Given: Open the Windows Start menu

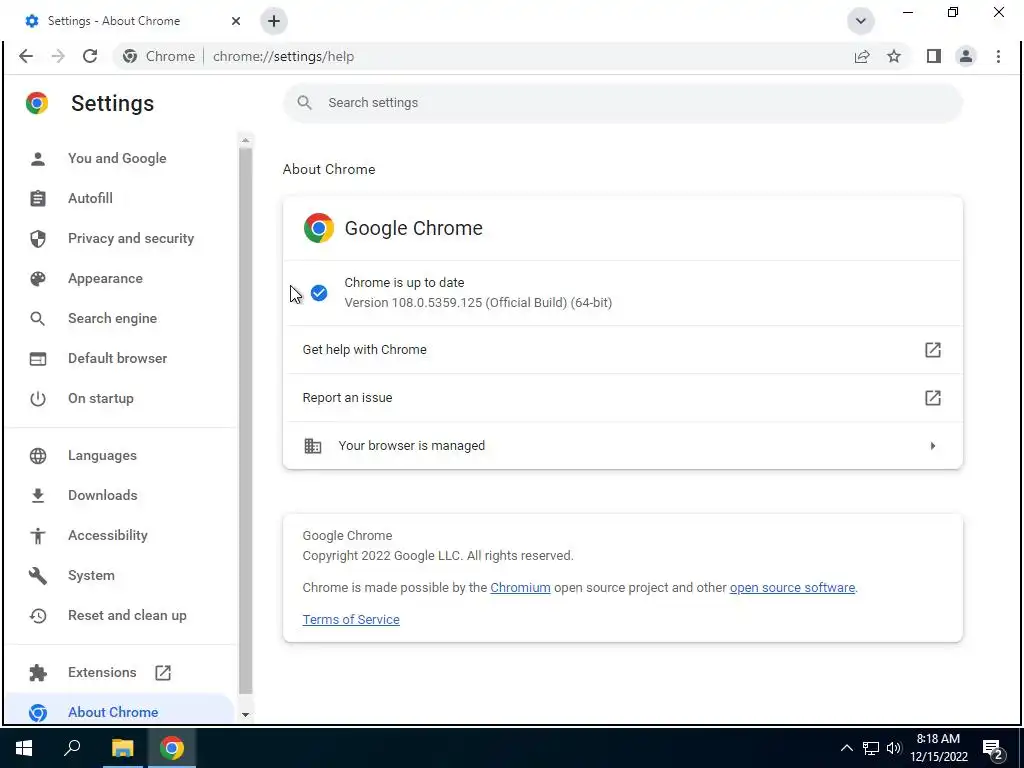Looking at the screenshot, I should click(24, 748).
